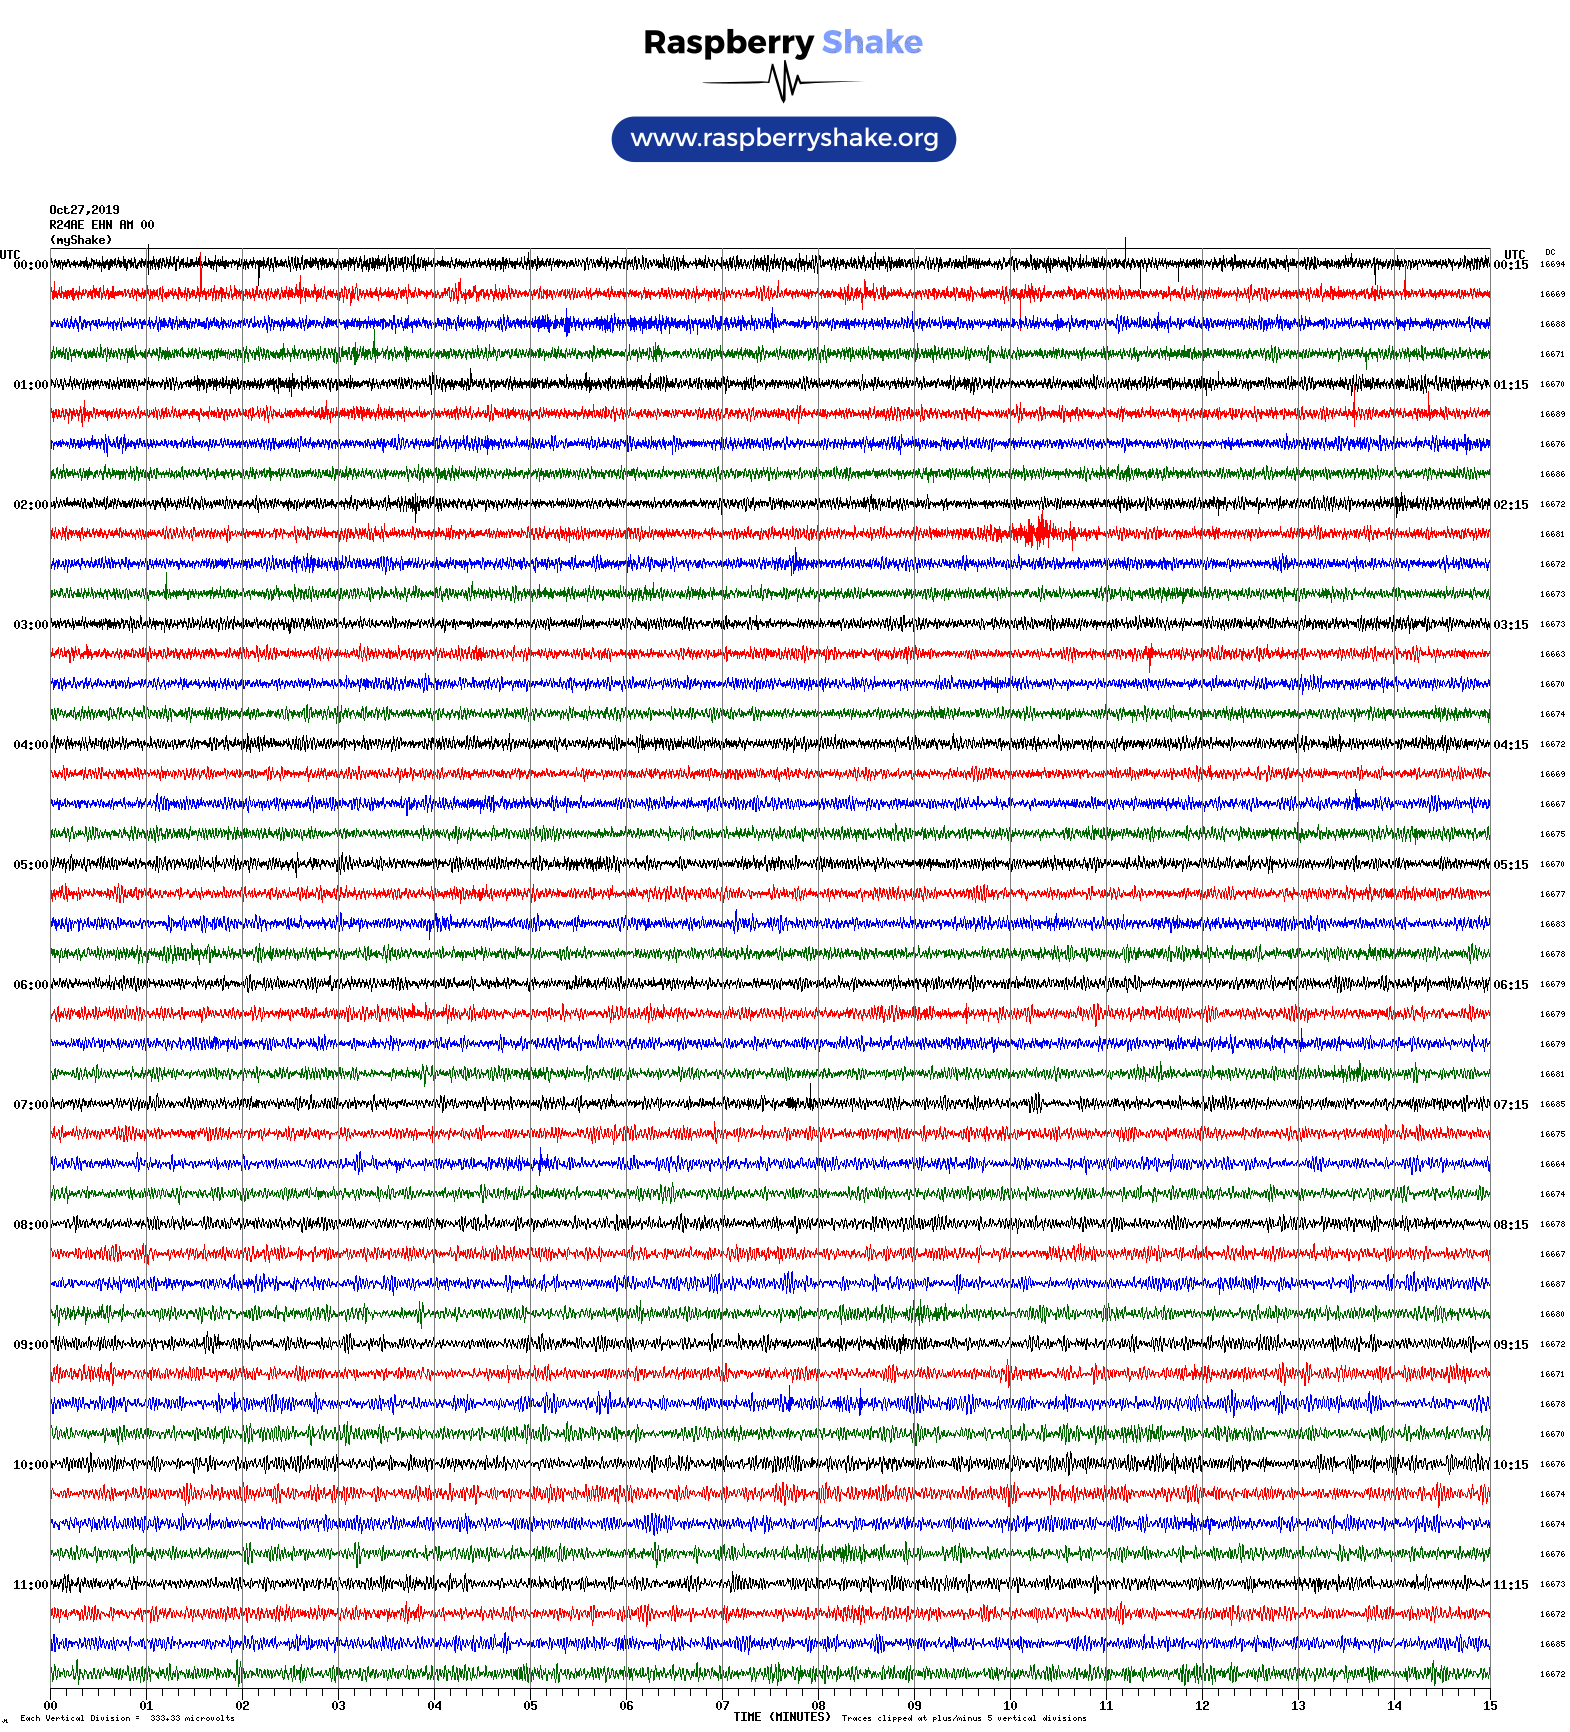Click DC value 16663
Screen dimensions: 1570x1732
1552,654
